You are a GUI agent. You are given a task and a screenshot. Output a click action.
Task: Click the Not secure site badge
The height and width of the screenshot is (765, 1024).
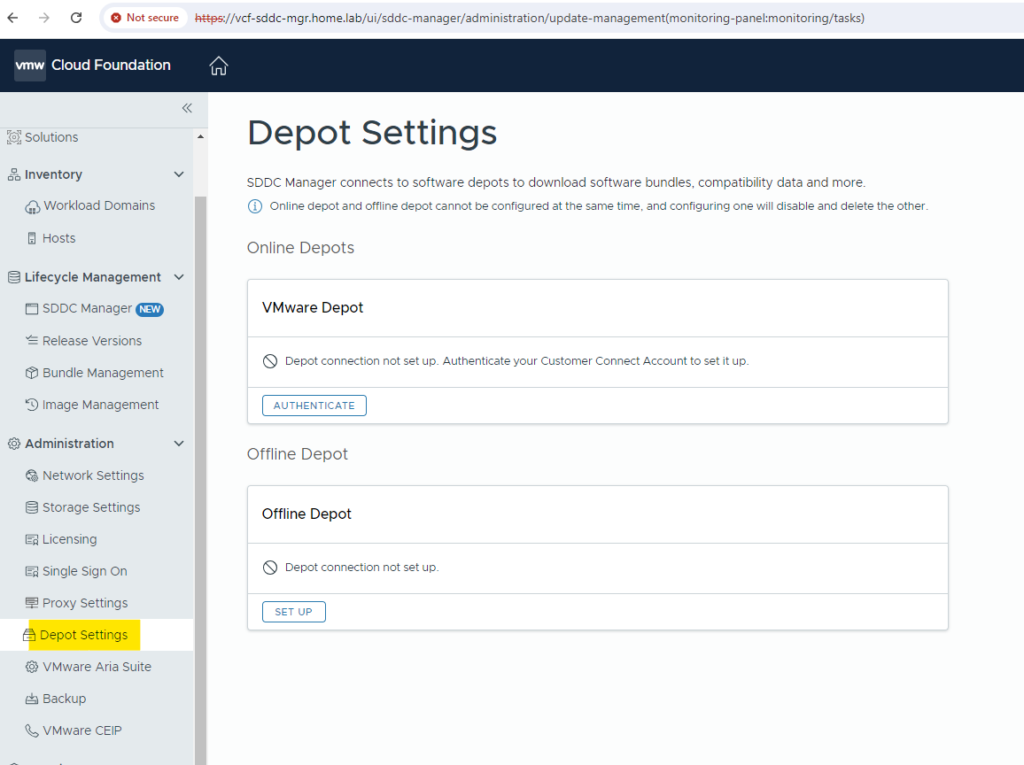(145, 18)
